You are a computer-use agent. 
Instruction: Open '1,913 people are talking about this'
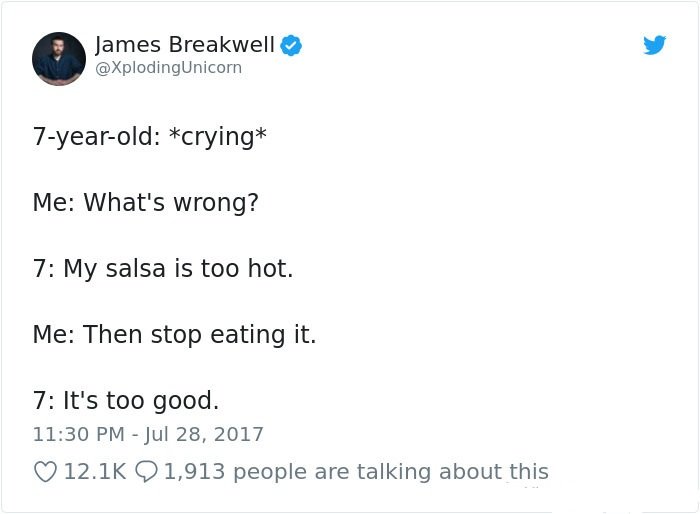click(x=356, y=472)
